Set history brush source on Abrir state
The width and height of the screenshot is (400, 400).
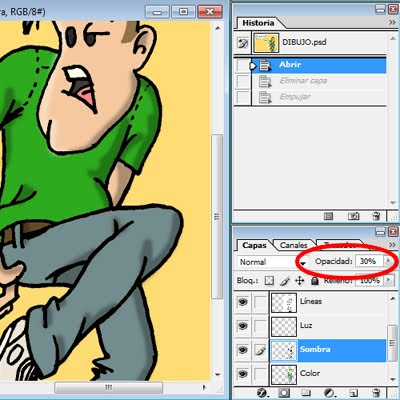[242, 66]
